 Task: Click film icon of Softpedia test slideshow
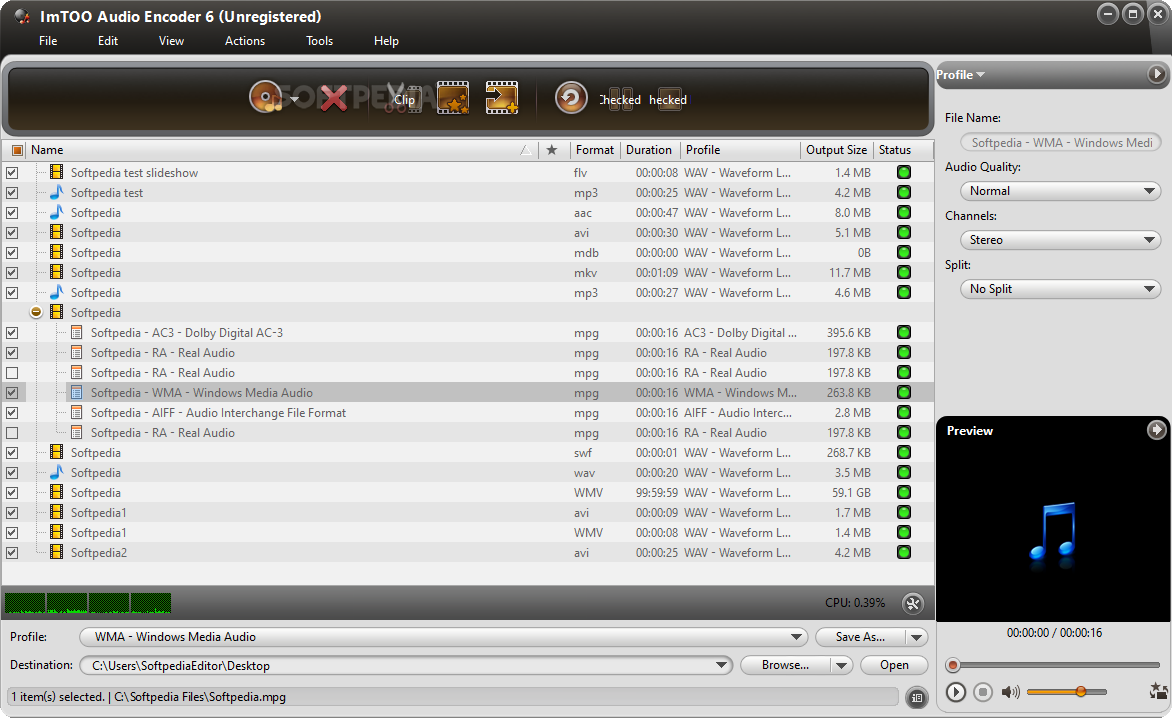pos(56,172)
